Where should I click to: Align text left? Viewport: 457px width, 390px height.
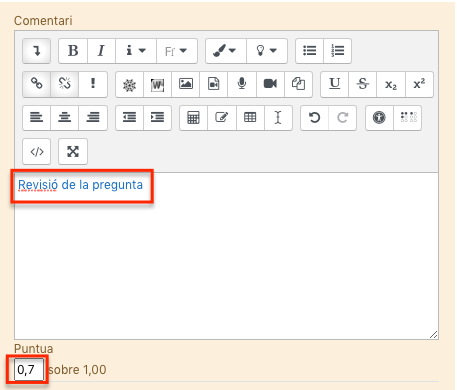[x=36, y=118]
